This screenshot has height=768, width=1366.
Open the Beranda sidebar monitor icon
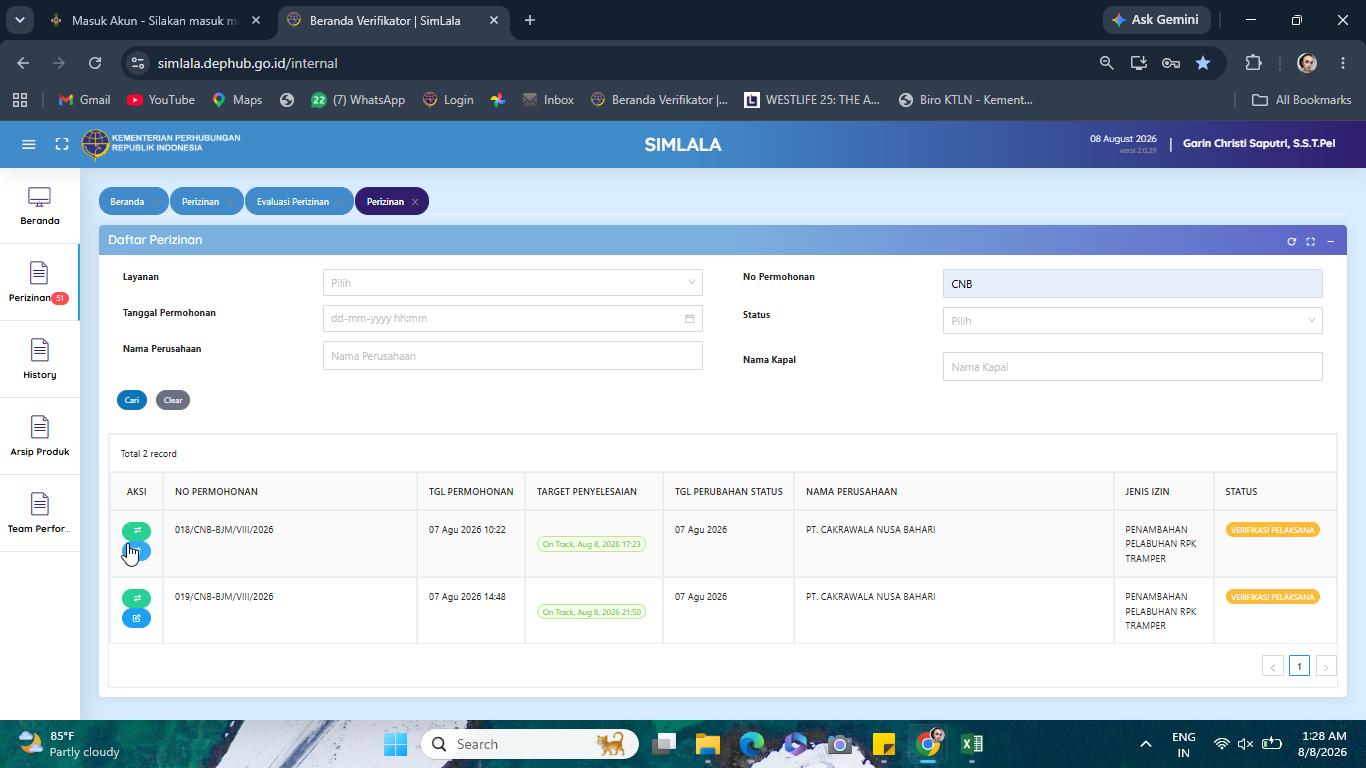(39, 198)
